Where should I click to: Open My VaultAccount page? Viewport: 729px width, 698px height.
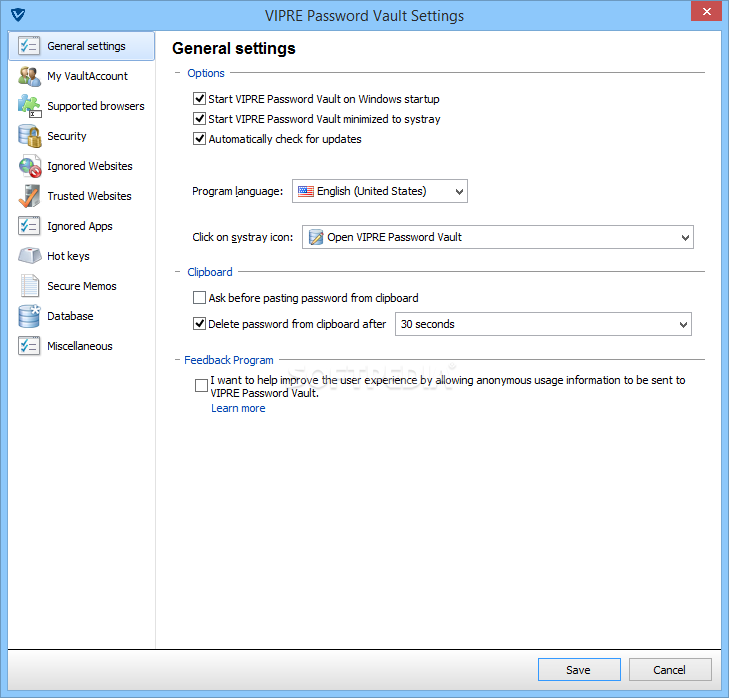tap(87, 76)
